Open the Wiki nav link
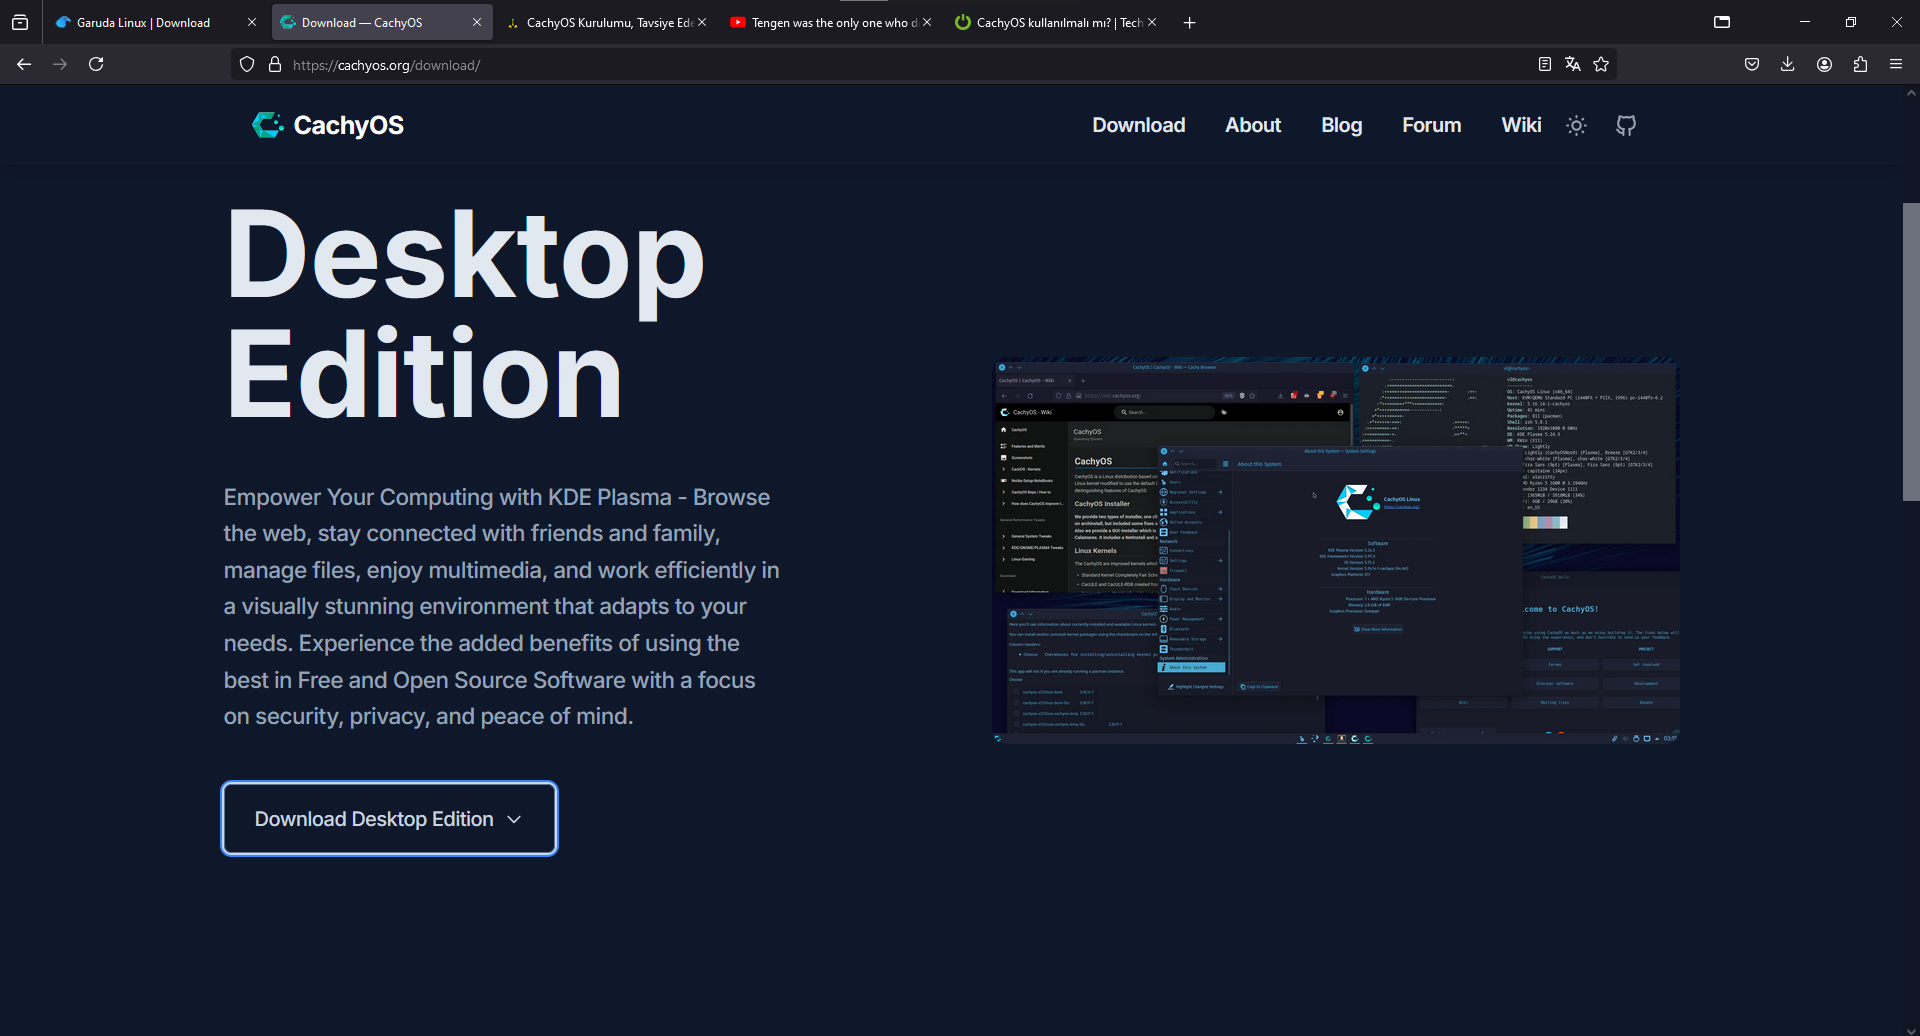 point(1521,125)
